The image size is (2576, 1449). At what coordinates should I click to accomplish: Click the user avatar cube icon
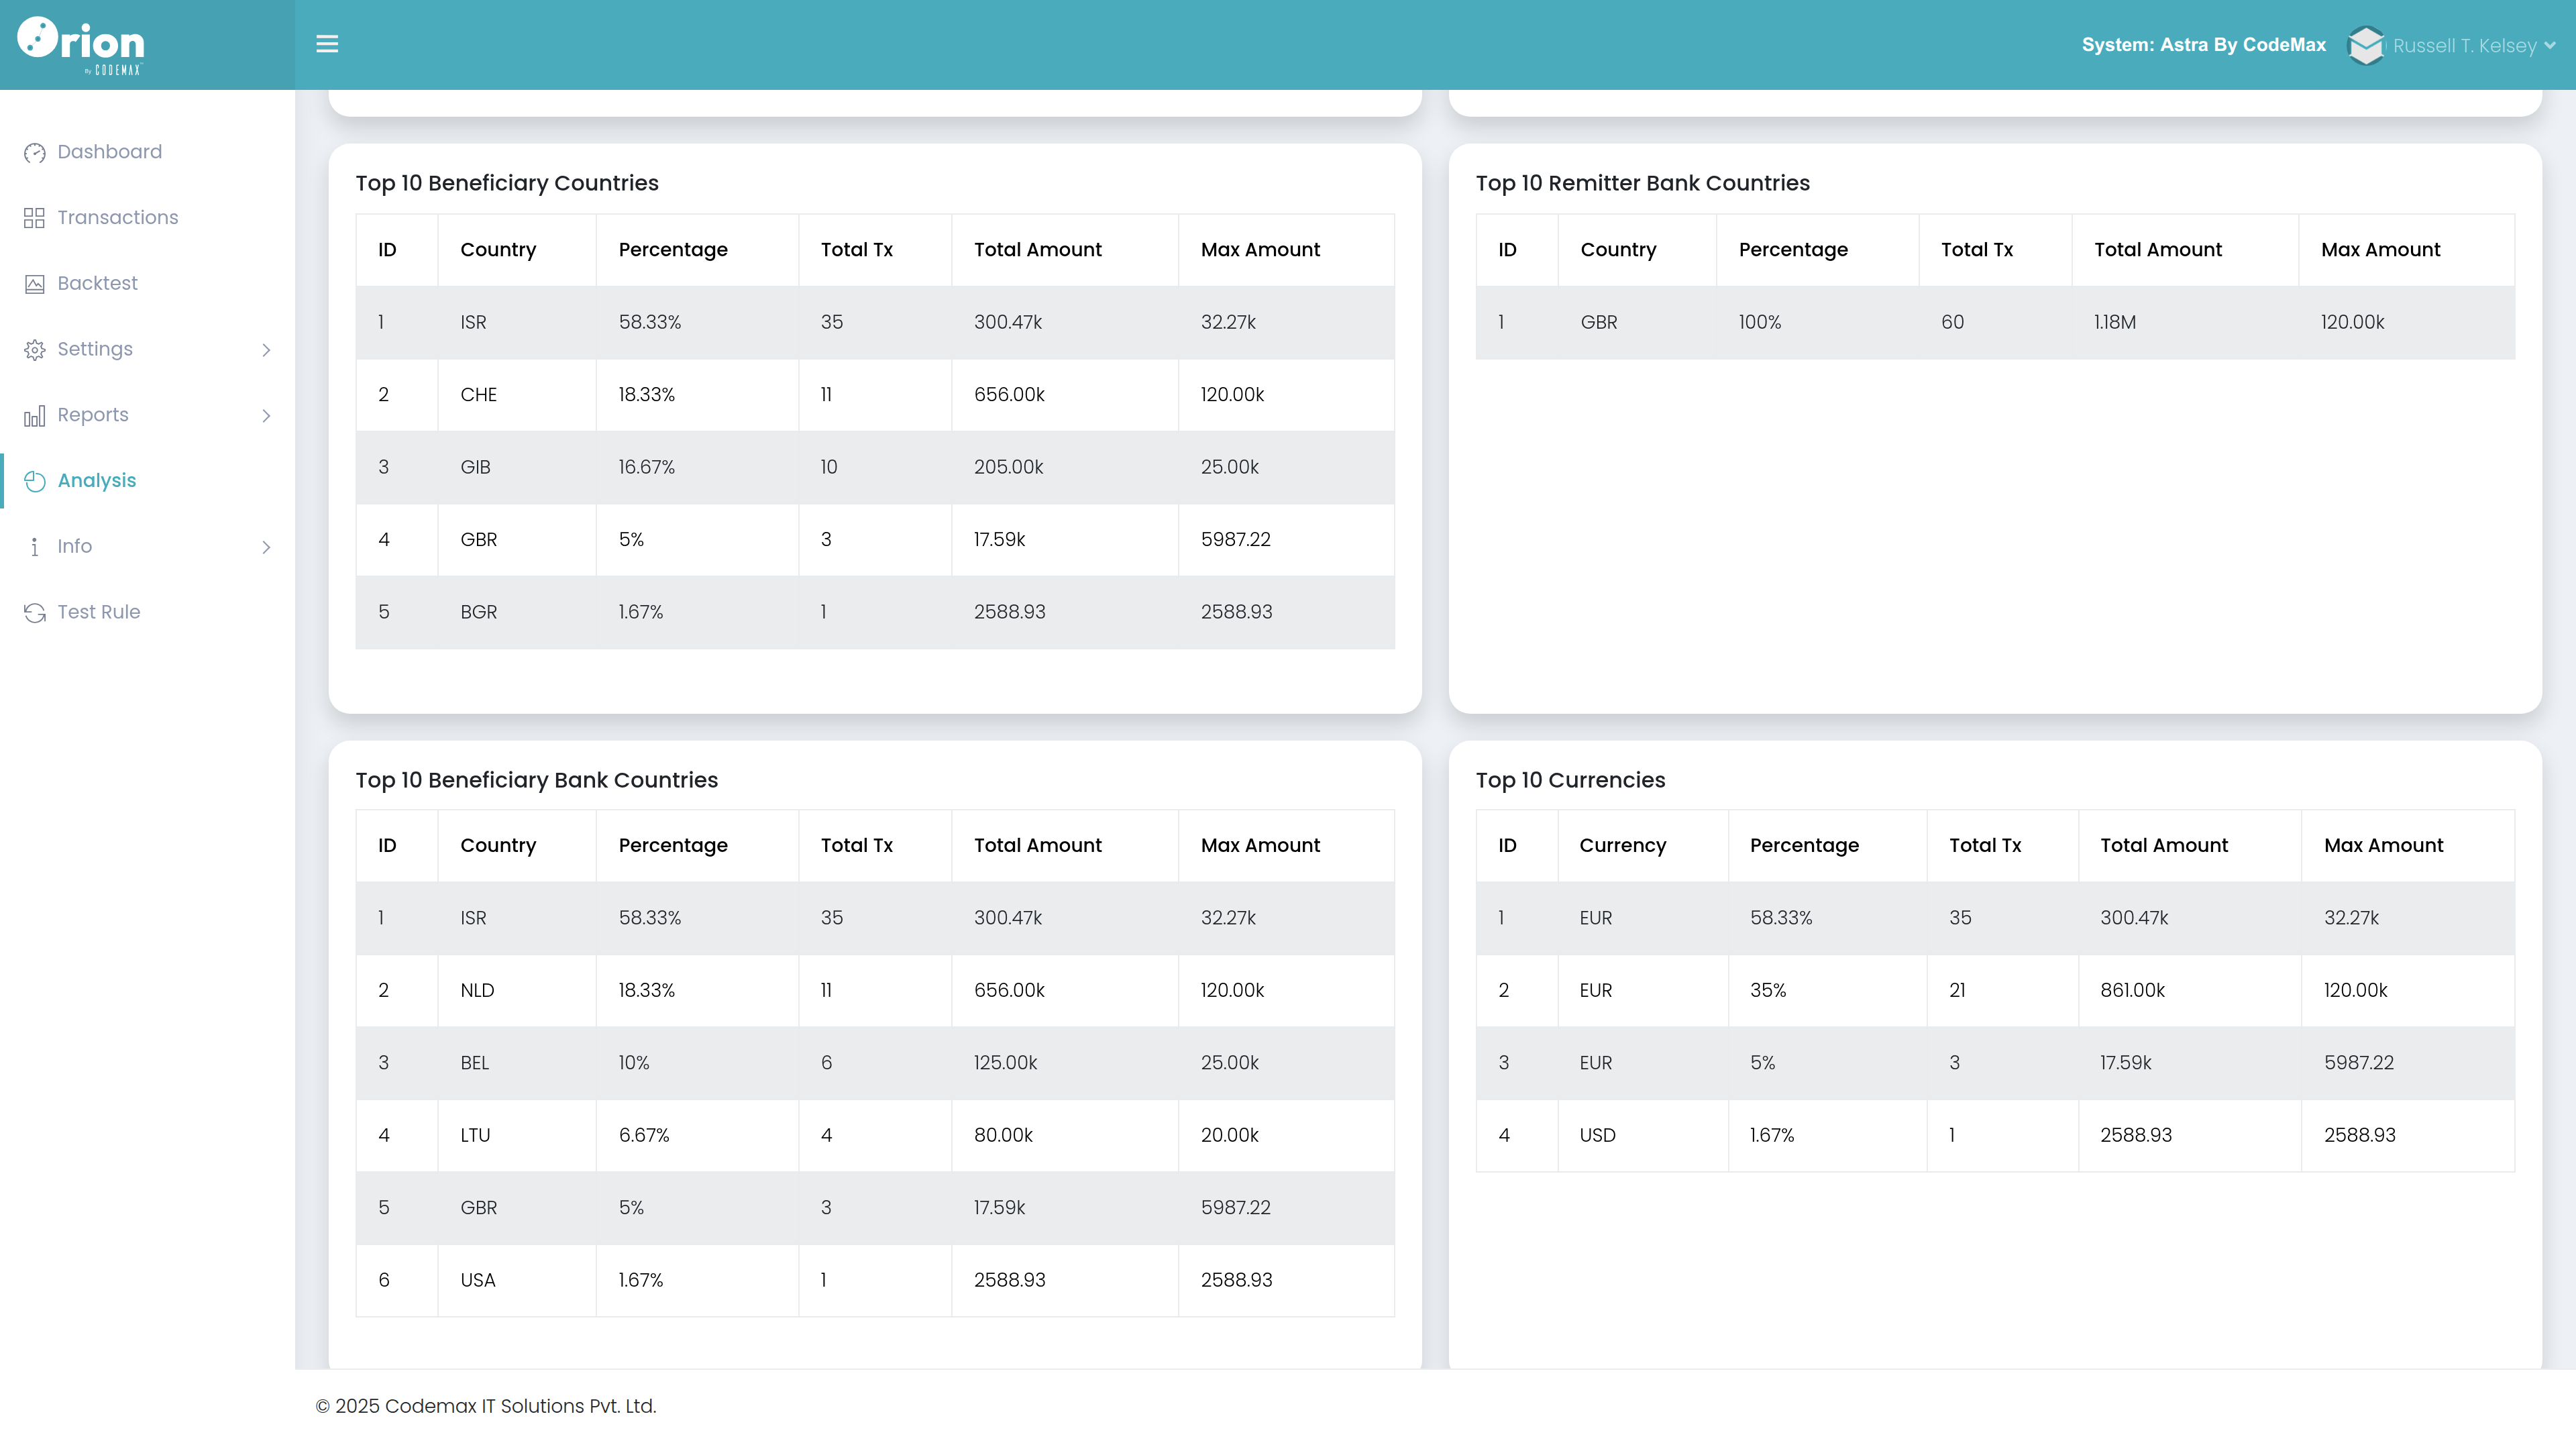click(x=2365, y=45)
